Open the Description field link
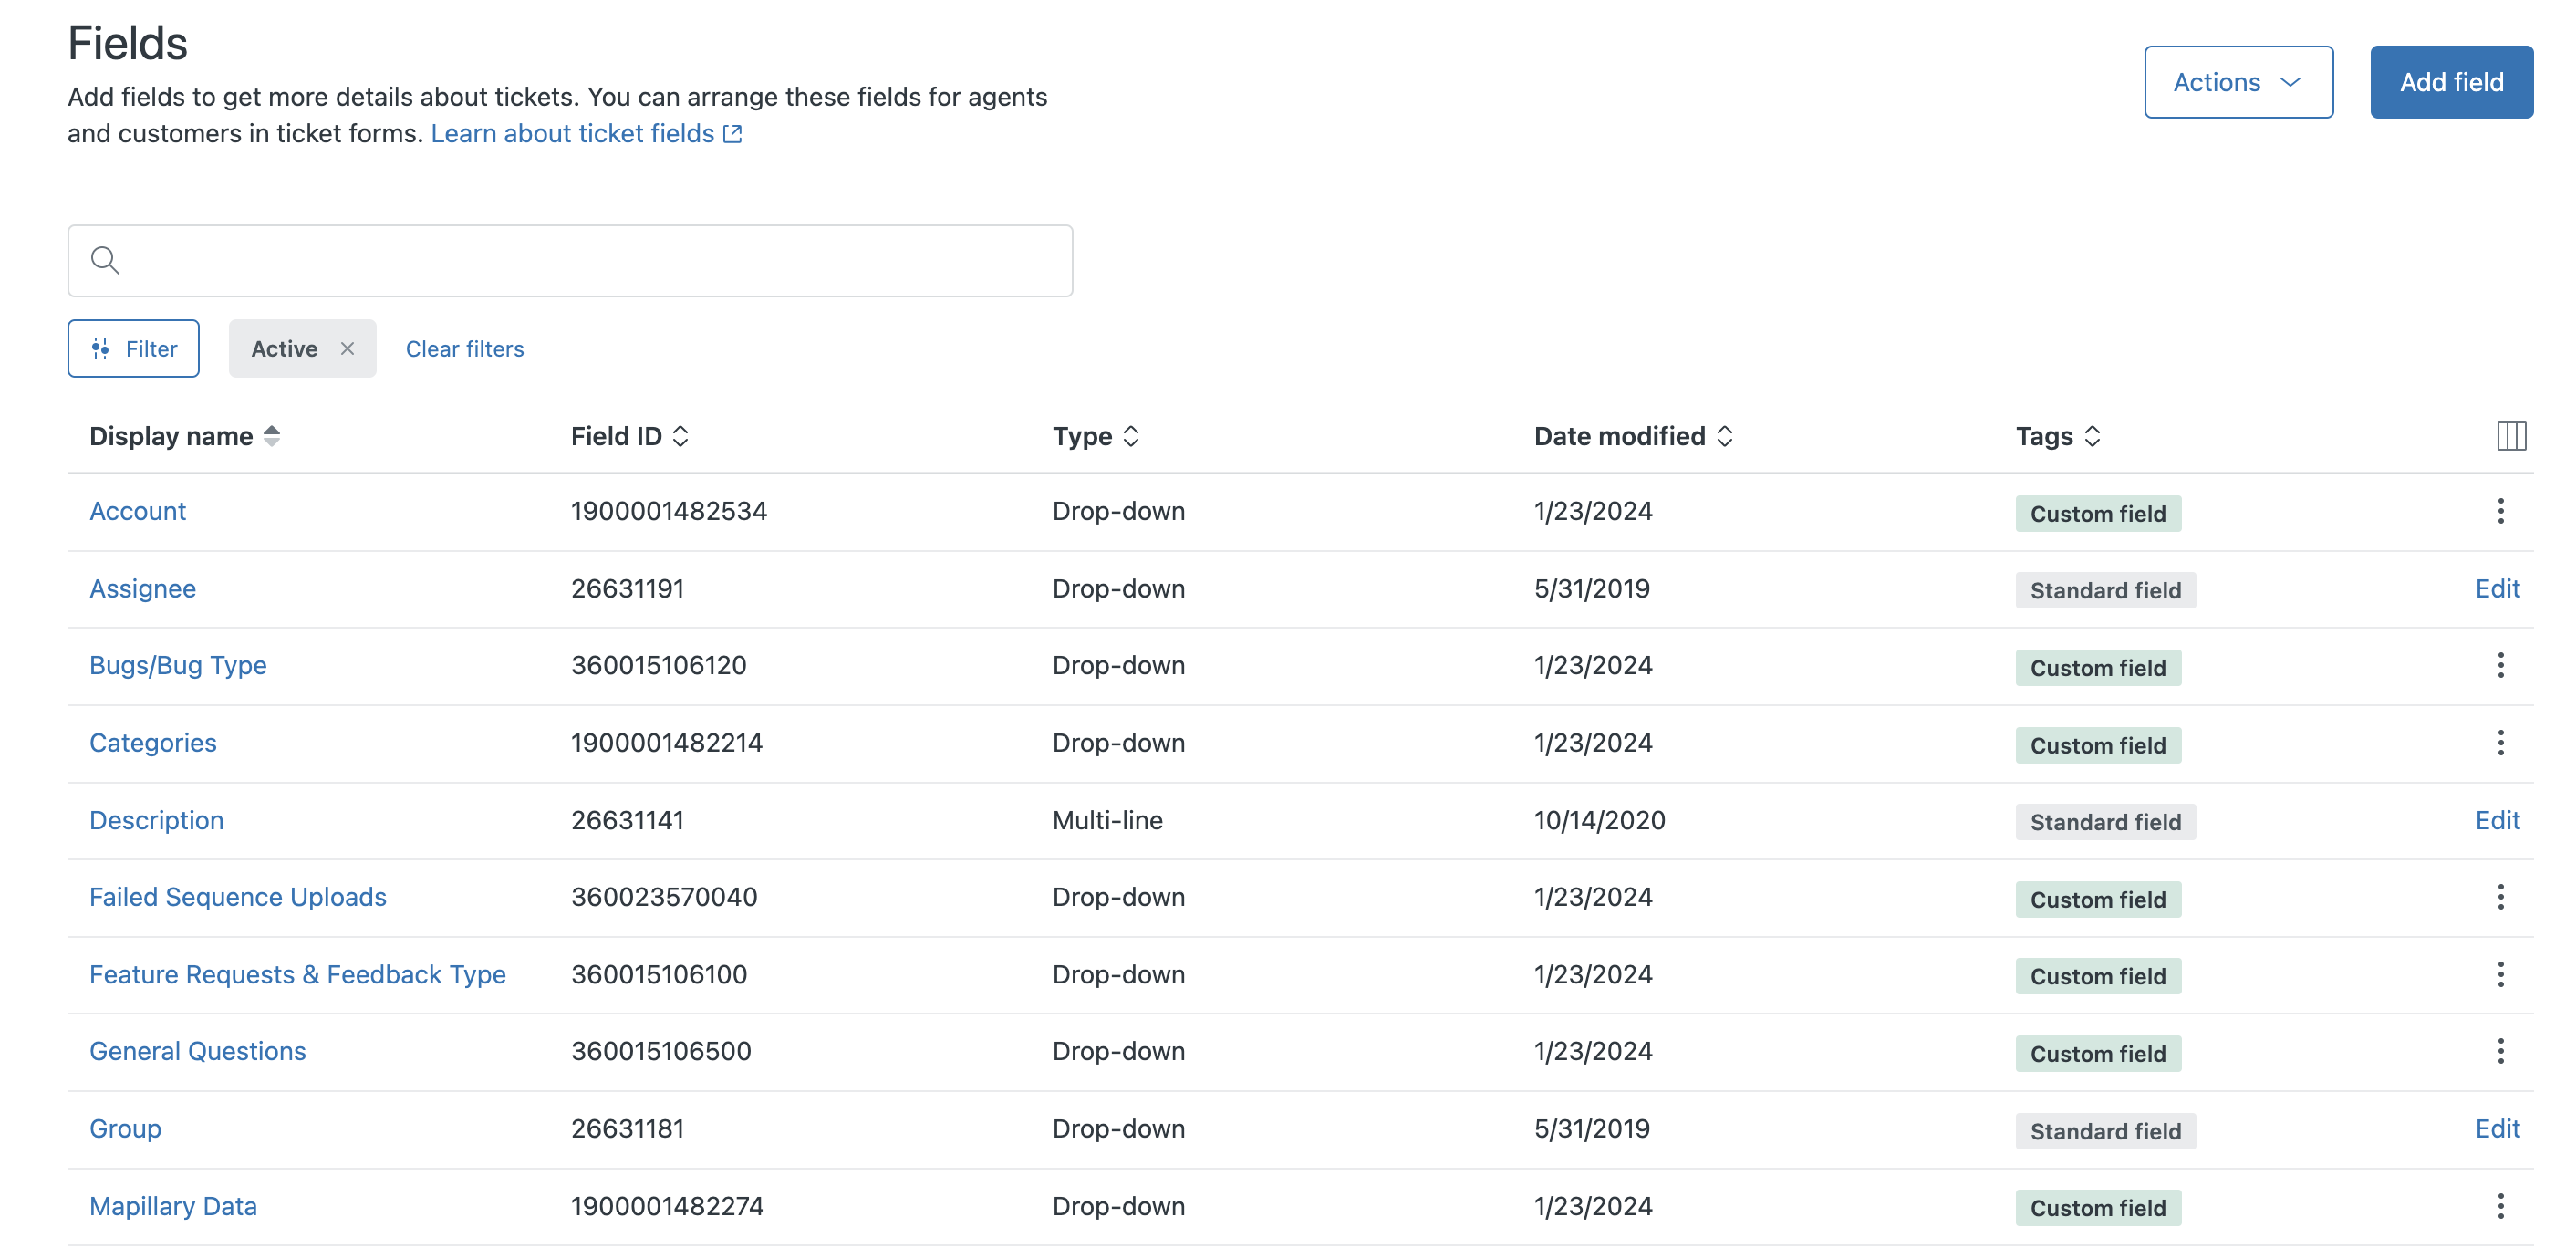Viewport: 2576px width, 1248px height. click(x=156, y=820)
